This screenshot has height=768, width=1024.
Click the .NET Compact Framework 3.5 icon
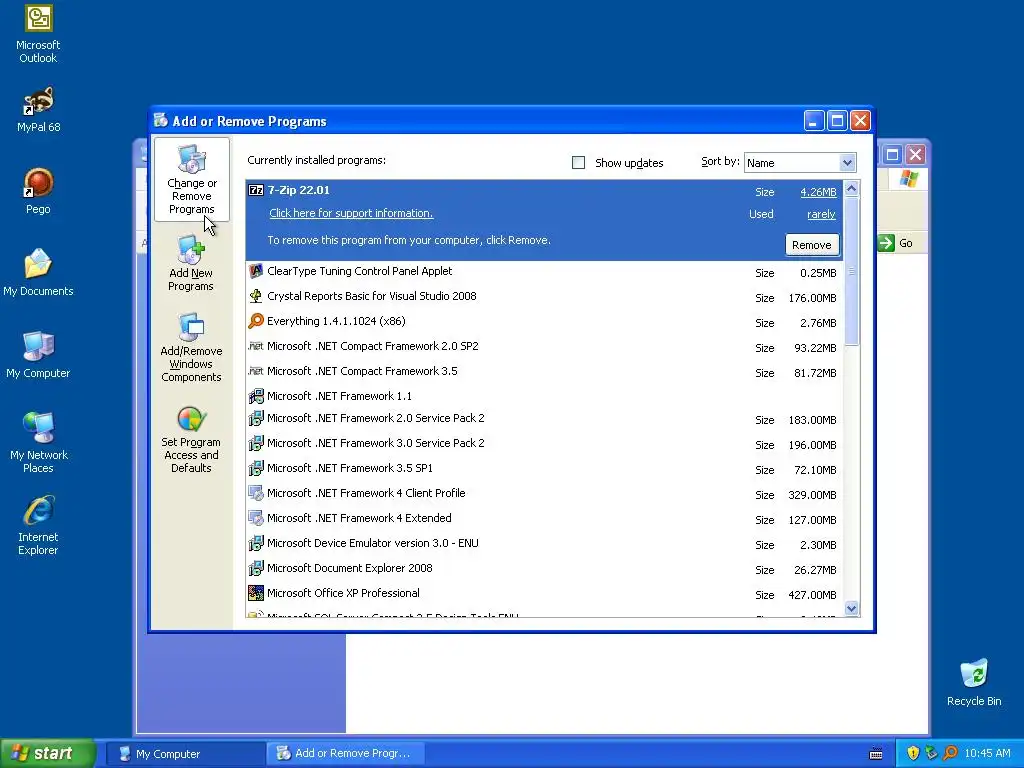pyautogui.click(x=256, y=371)
